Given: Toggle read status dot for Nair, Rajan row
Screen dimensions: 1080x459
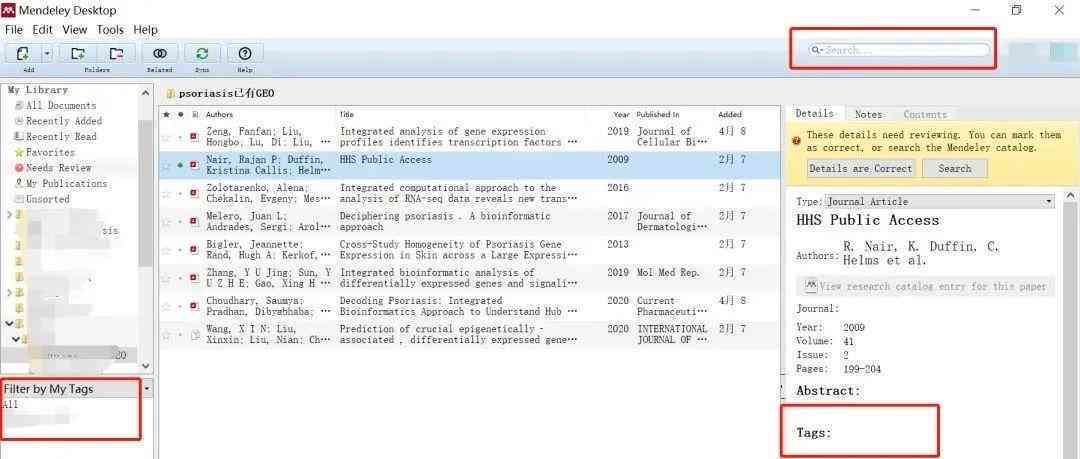Looking at the screenshot, I should point(180,165).
